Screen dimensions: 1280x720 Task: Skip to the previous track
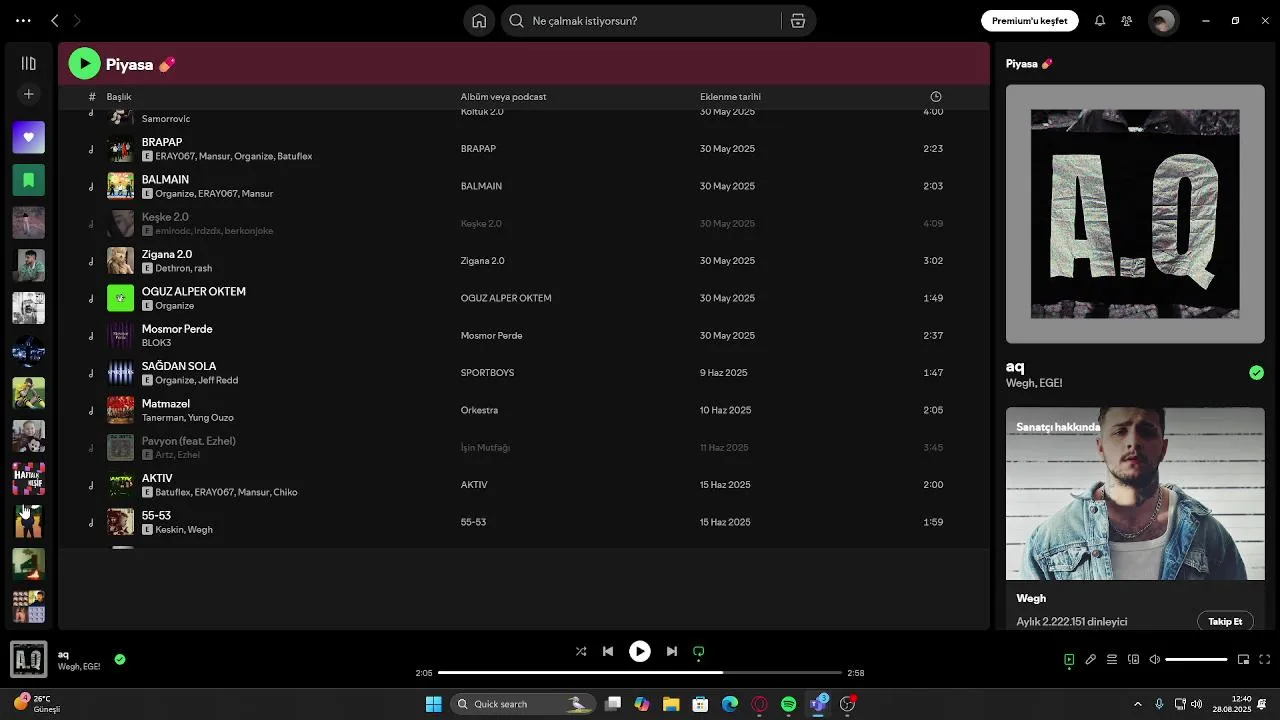(x=608, y=651)
